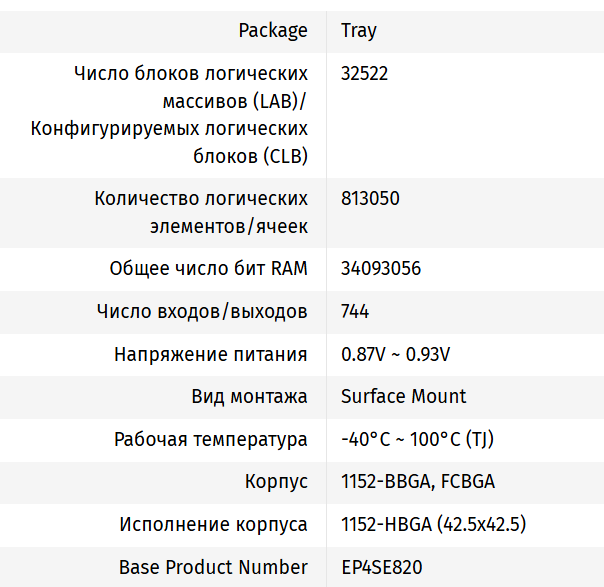This screenshot has width=604, height=587.
Task: Click the mounting type label
Action: coord(249,397)
